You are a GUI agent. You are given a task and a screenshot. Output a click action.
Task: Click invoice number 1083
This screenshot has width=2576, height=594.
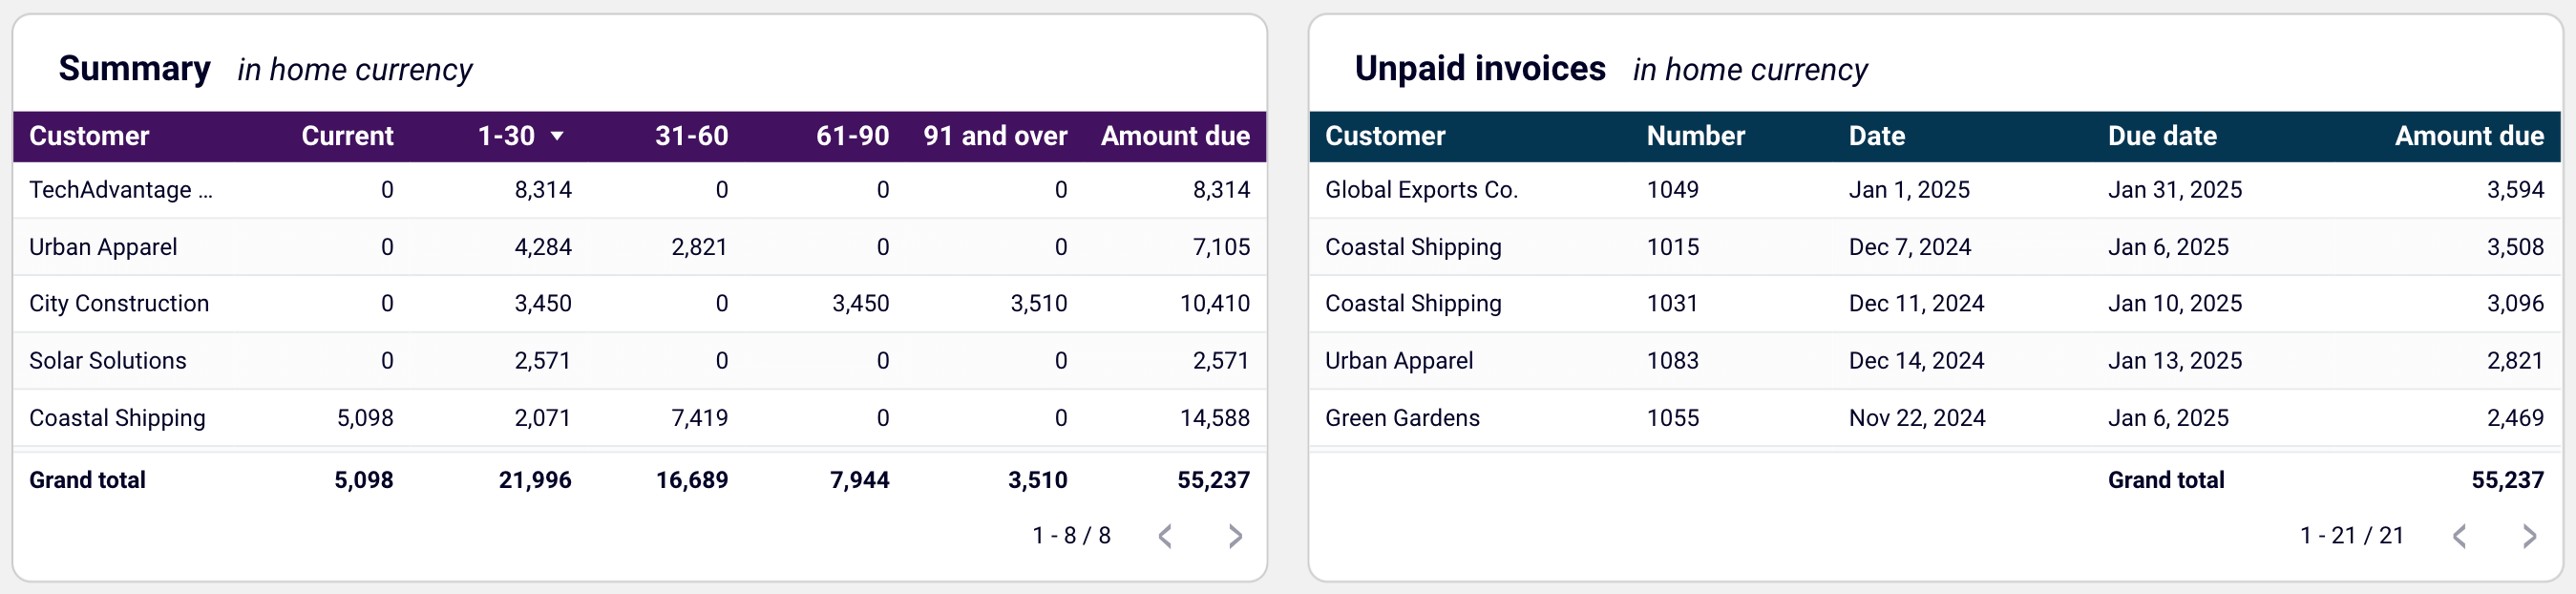[x=1672, y=360]
